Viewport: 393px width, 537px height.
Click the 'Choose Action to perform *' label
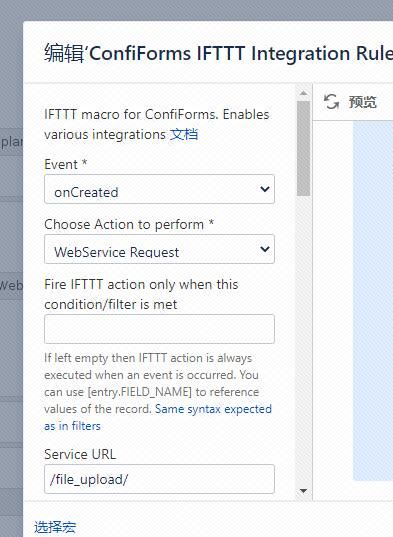[129, 225]
